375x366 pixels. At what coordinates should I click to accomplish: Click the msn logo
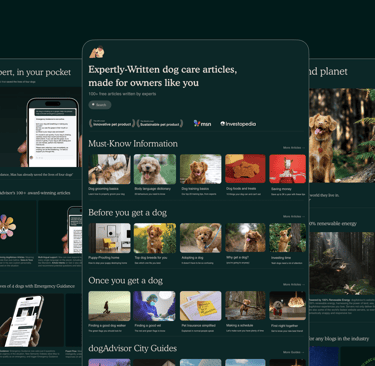pyautogui.click(x=202, y=124)
